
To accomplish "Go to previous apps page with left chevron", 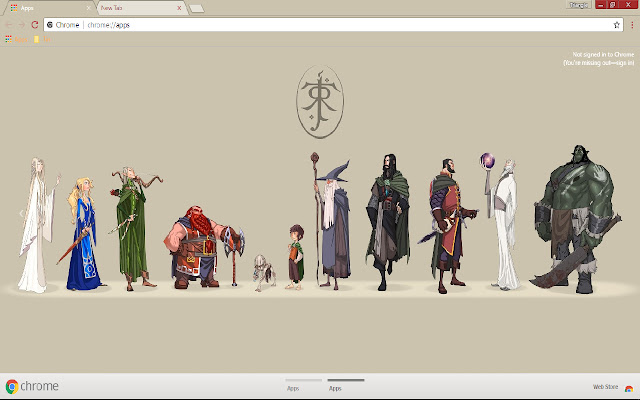I will coord(21,213).
